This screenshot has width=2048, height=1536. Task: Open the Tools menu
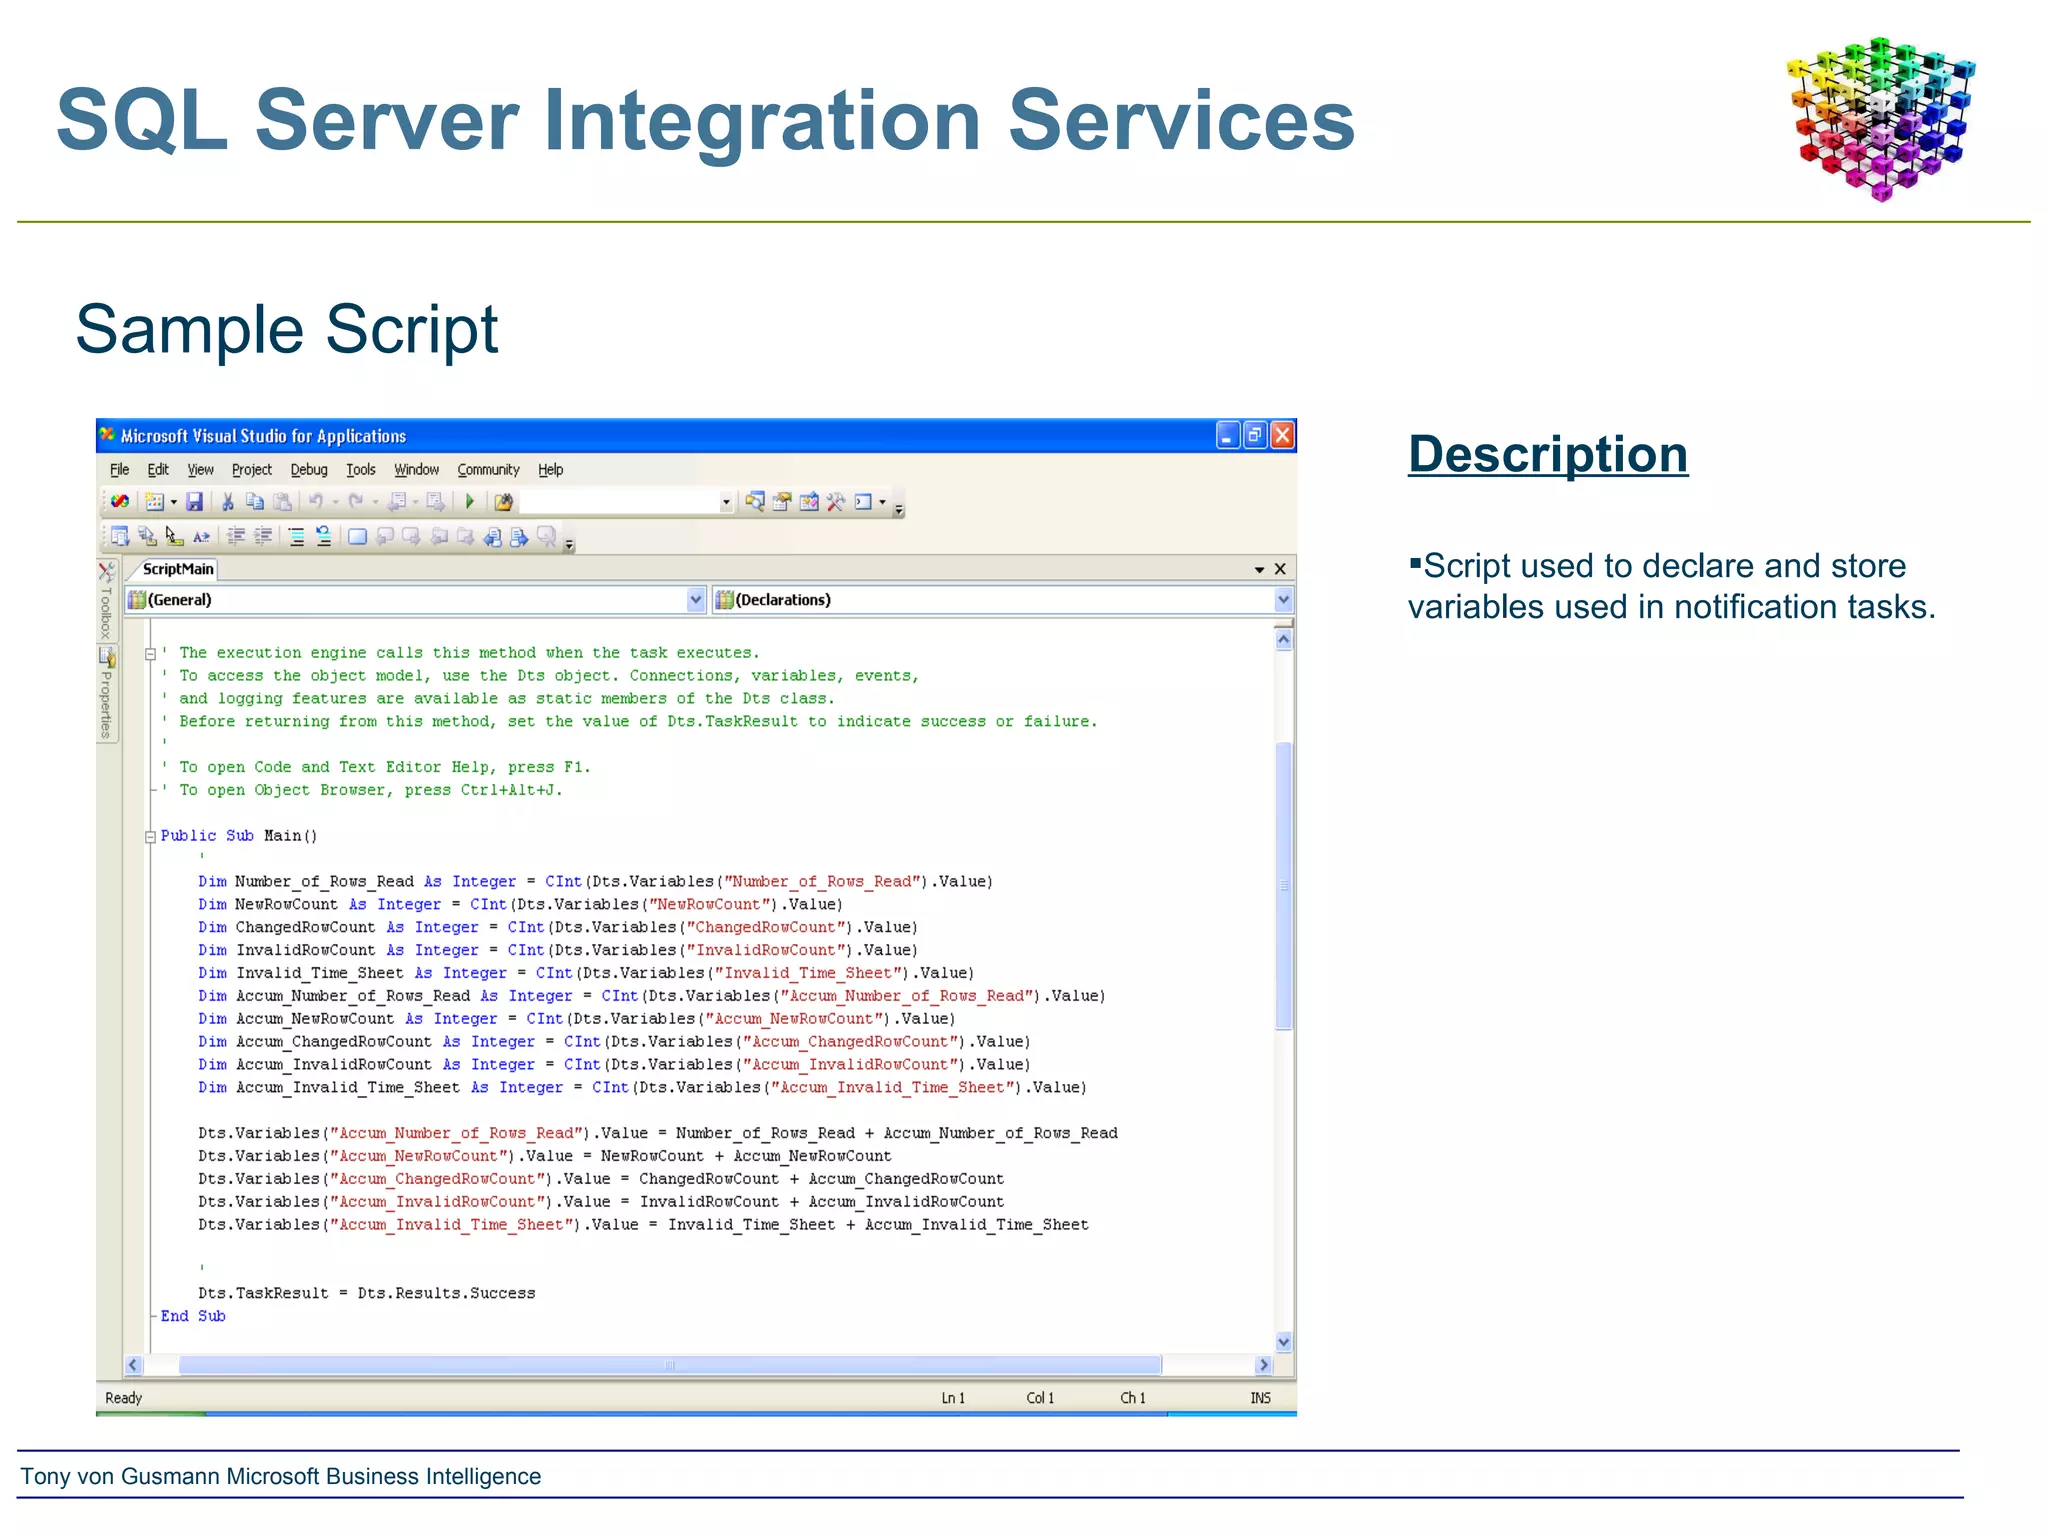[x=360, y=470]
